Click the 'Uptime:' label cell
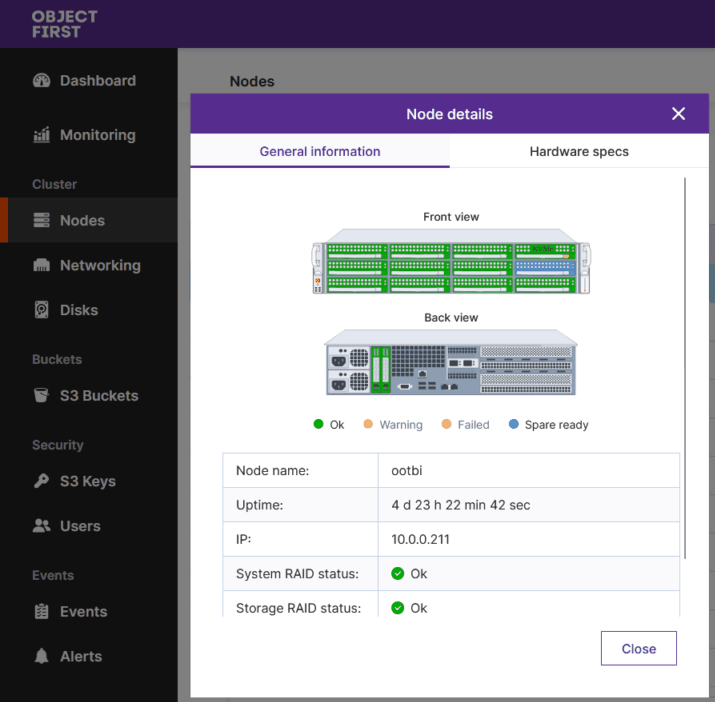 301,505
